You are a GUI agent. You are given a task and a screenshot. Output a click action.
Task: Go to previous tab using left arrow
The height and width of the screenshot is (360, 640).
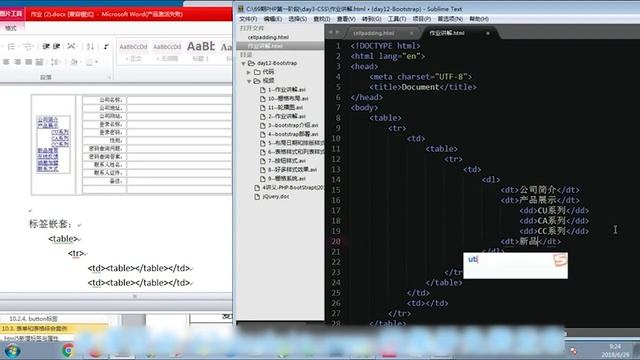(330, 32)
